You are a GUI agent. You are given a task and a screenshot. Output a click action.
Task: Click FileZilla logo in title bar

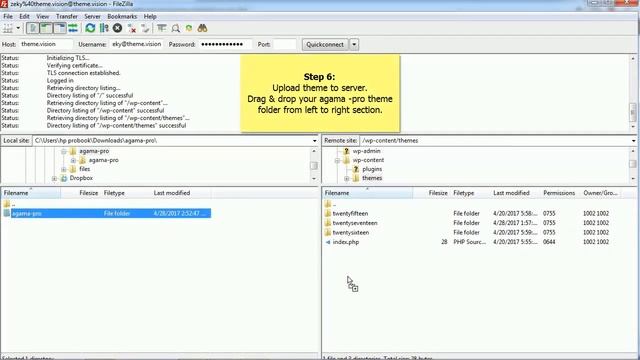pos(4,4)
